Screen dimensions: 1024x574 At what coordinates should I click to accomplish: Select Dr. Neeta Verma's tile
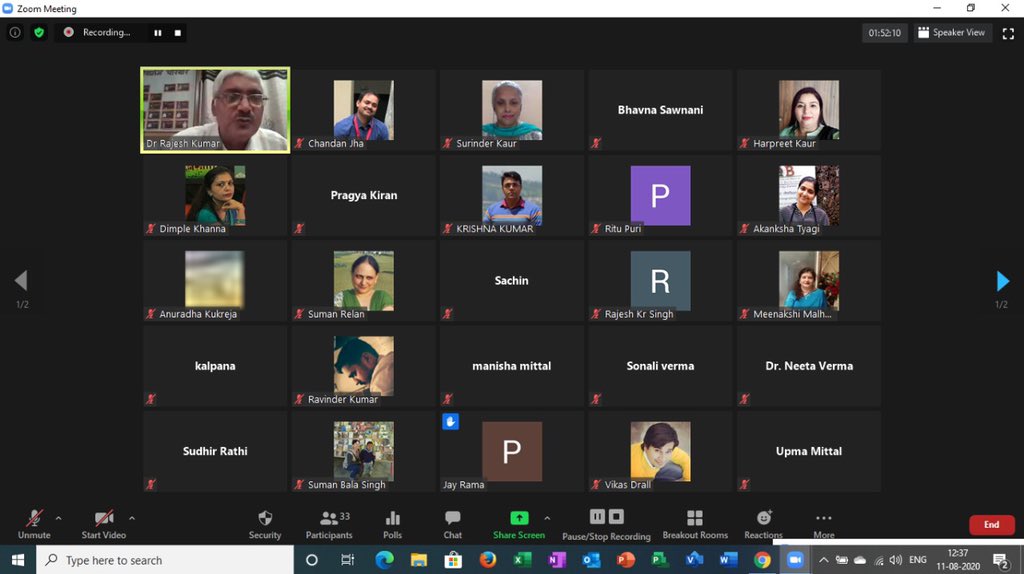pos(808,366)
